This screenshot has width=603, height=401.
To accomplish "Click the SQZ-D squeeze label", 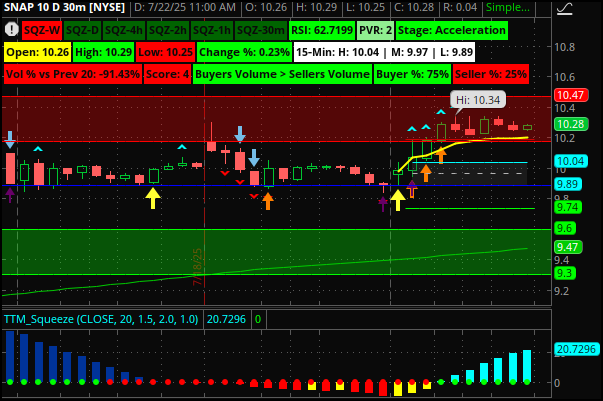I will click(82, 30).
